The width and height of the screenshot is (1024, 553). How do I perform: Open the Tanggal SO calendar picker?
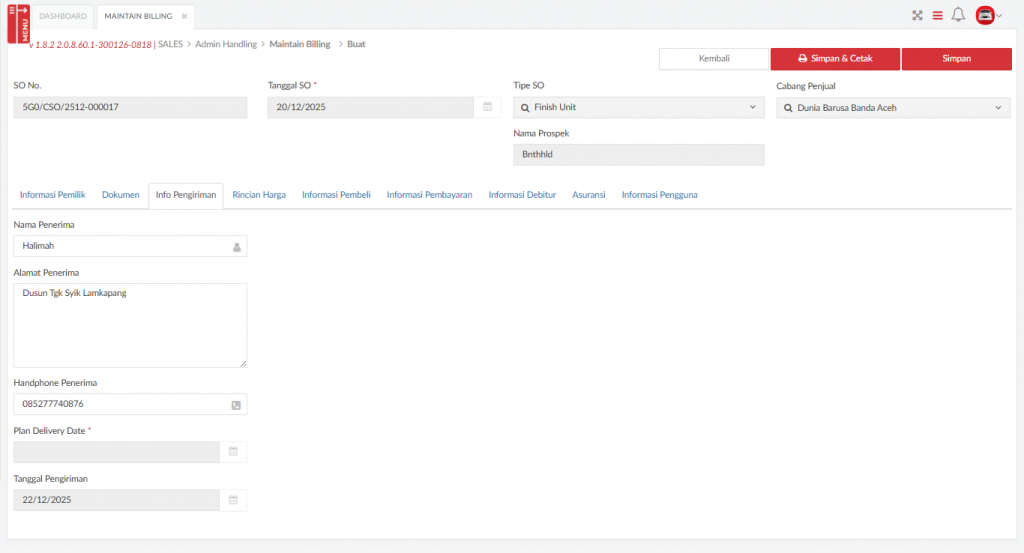487,107
